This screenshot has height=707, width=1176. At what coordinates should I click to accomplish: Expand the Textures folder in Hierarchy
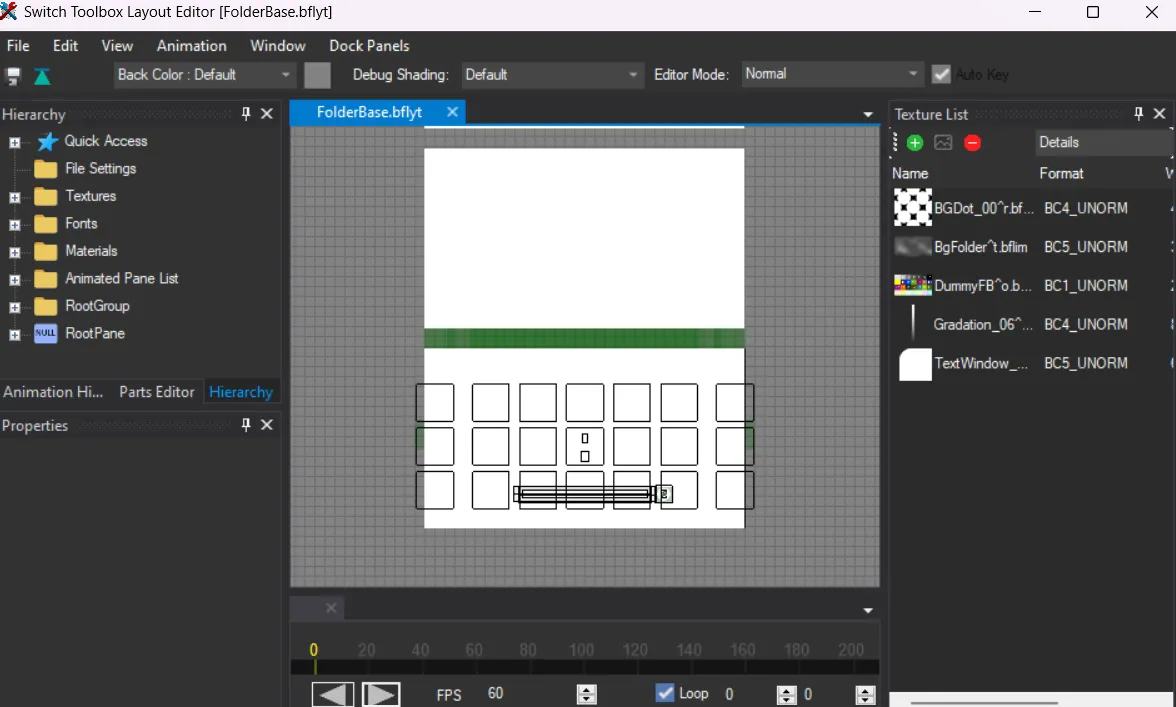(x=15, y=197)
